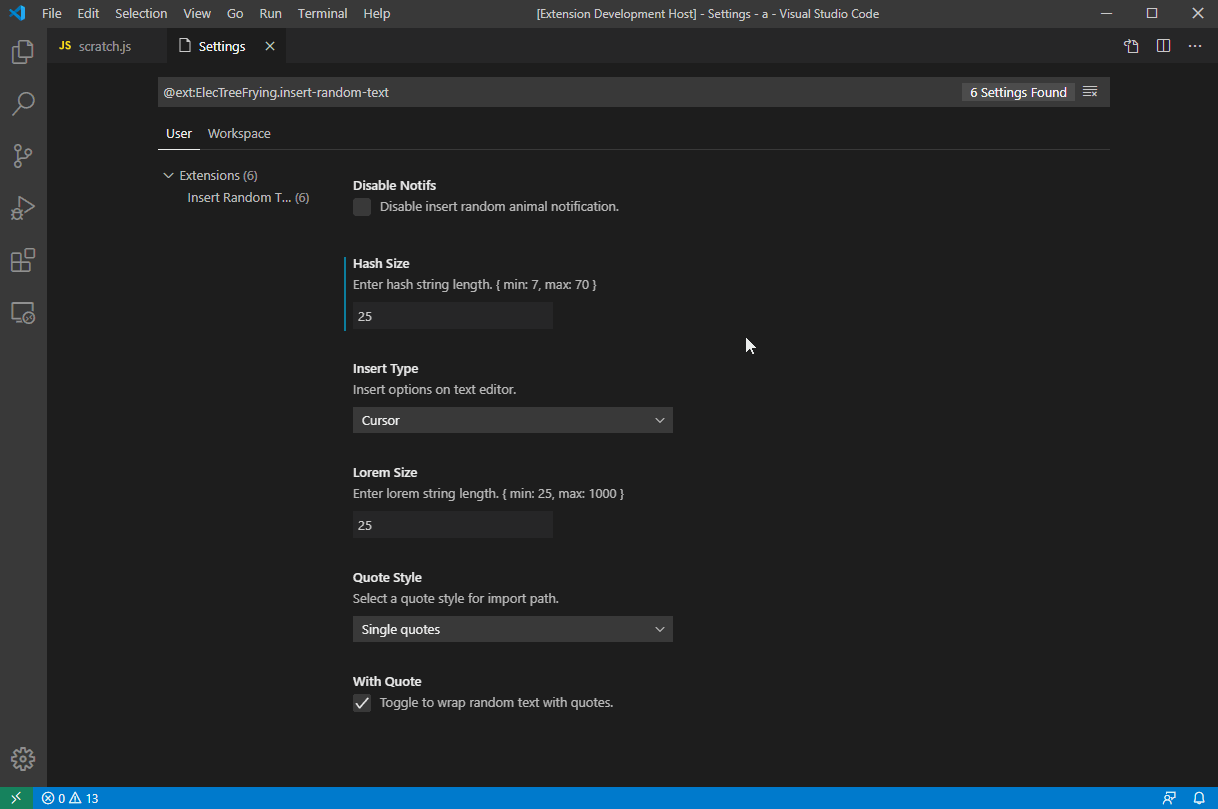Screen dimensions: 1218x809
Task: Enable the Disable Notifs checkbox
Action: [362, 207]
